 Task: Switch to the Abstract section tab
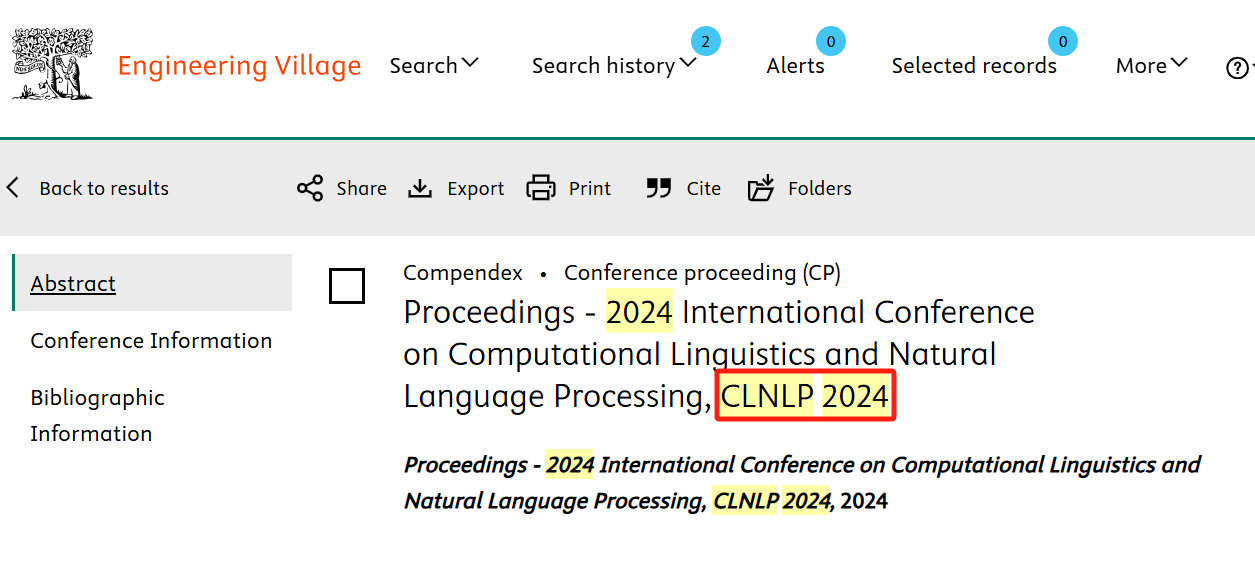point(73,284)
